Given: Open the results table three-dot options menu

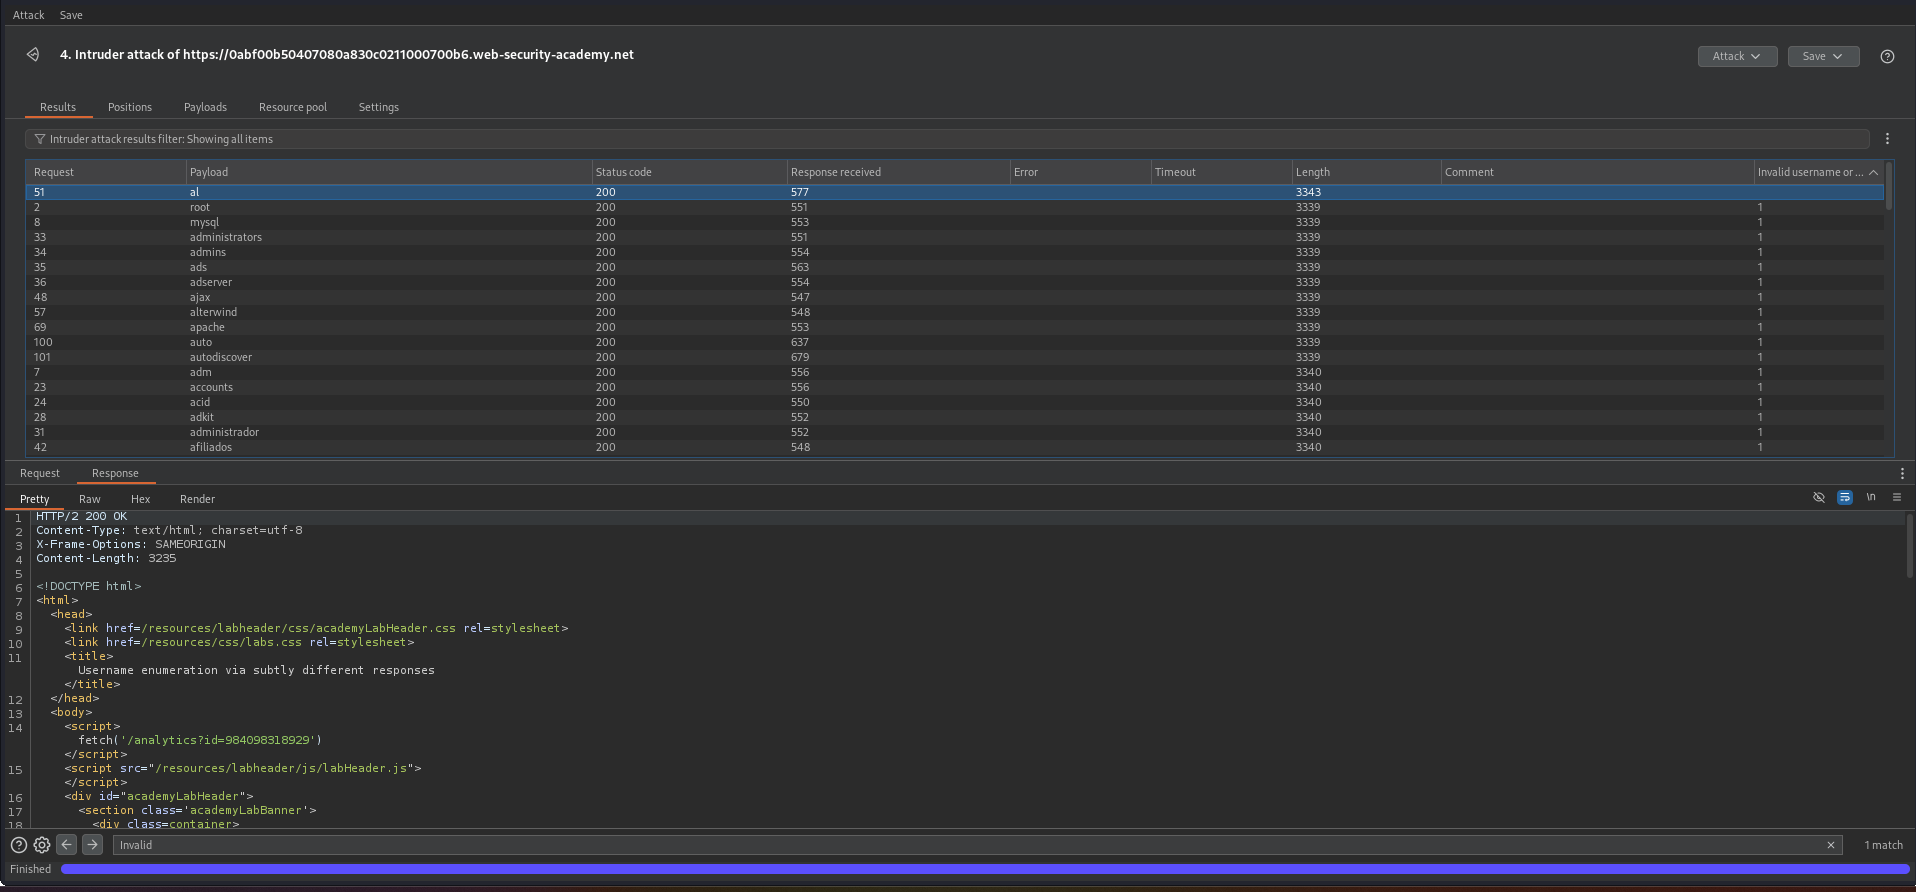Looking at the screenshot, I should click(1887, 139).
